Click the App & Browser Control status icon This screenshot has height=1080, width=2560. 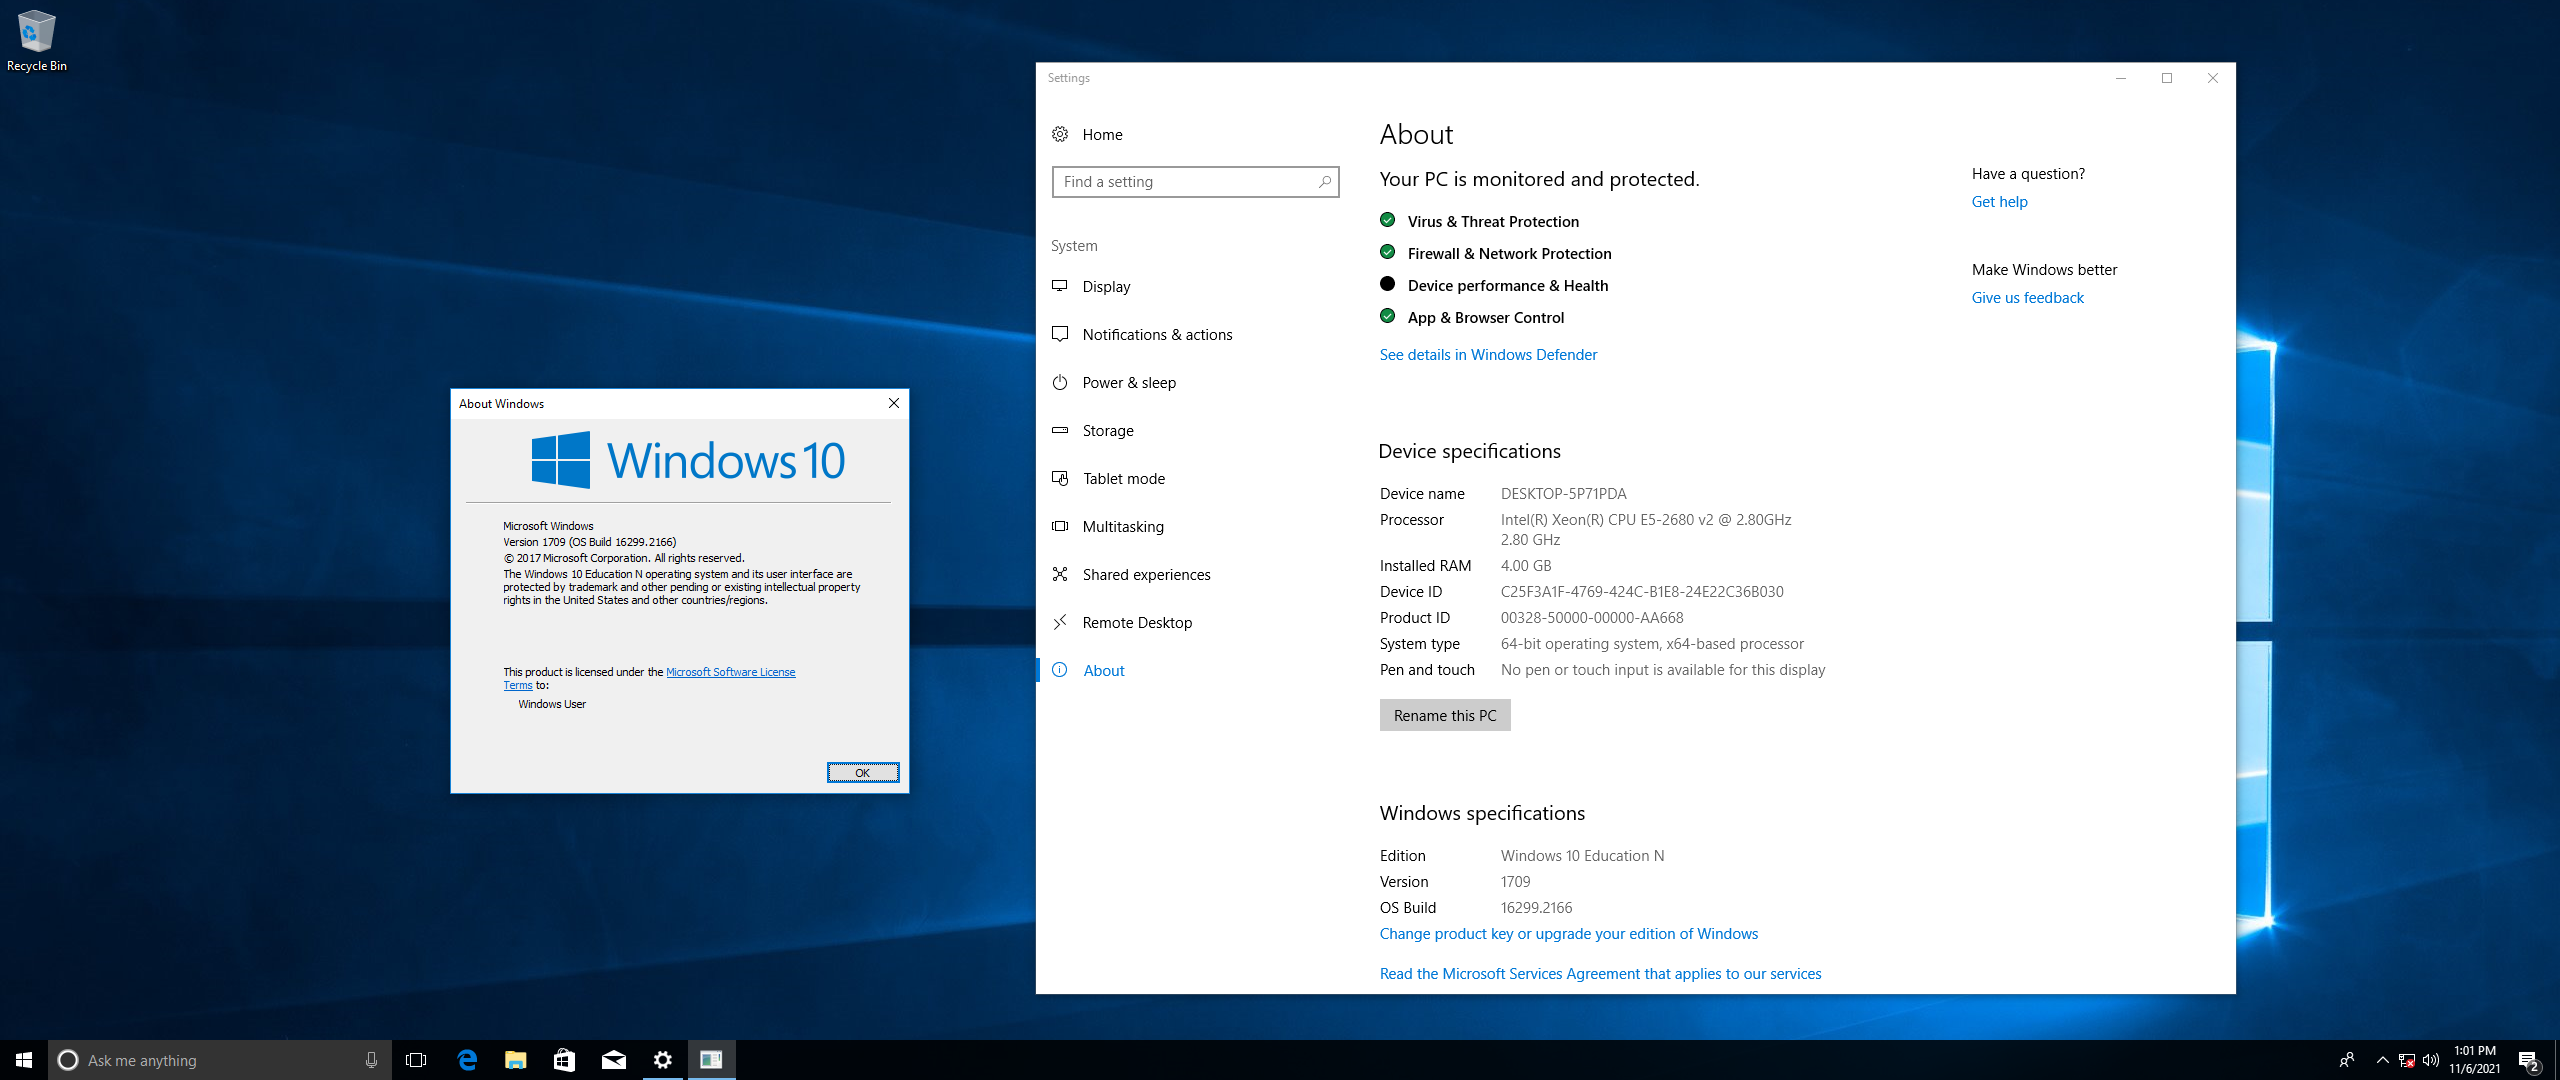(x=1387, y=316)
